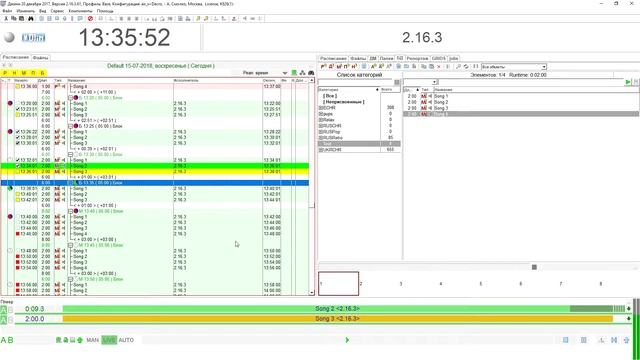
Task: Click the network tree icon above schedule grid
Action: pyautogui.click(x=302, y=73)
